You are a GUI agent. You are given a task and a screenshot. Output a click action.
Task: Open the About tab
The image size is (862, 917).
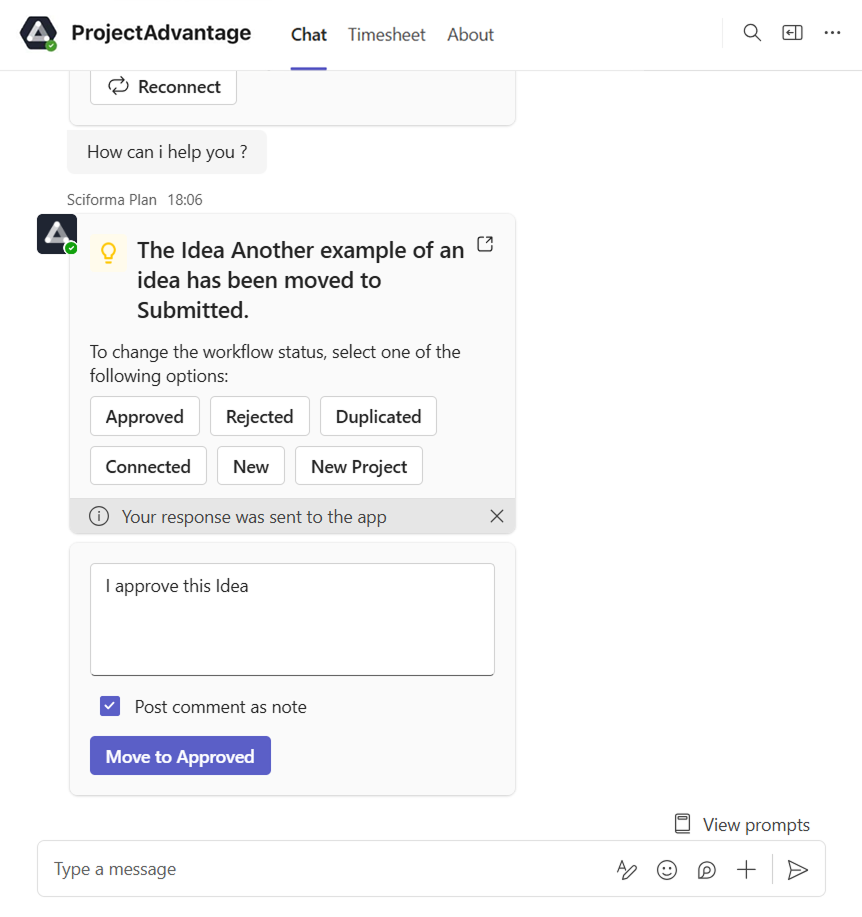[x=470, y=35]
